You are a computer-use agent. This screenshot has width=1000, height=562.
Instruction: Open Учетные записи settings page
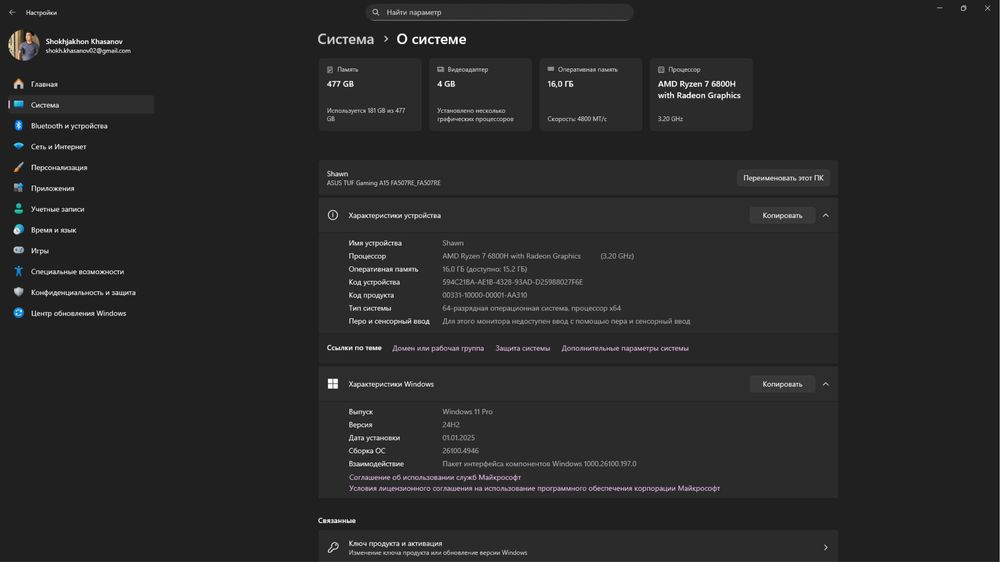pyautogui.click(x=81, y=209)
